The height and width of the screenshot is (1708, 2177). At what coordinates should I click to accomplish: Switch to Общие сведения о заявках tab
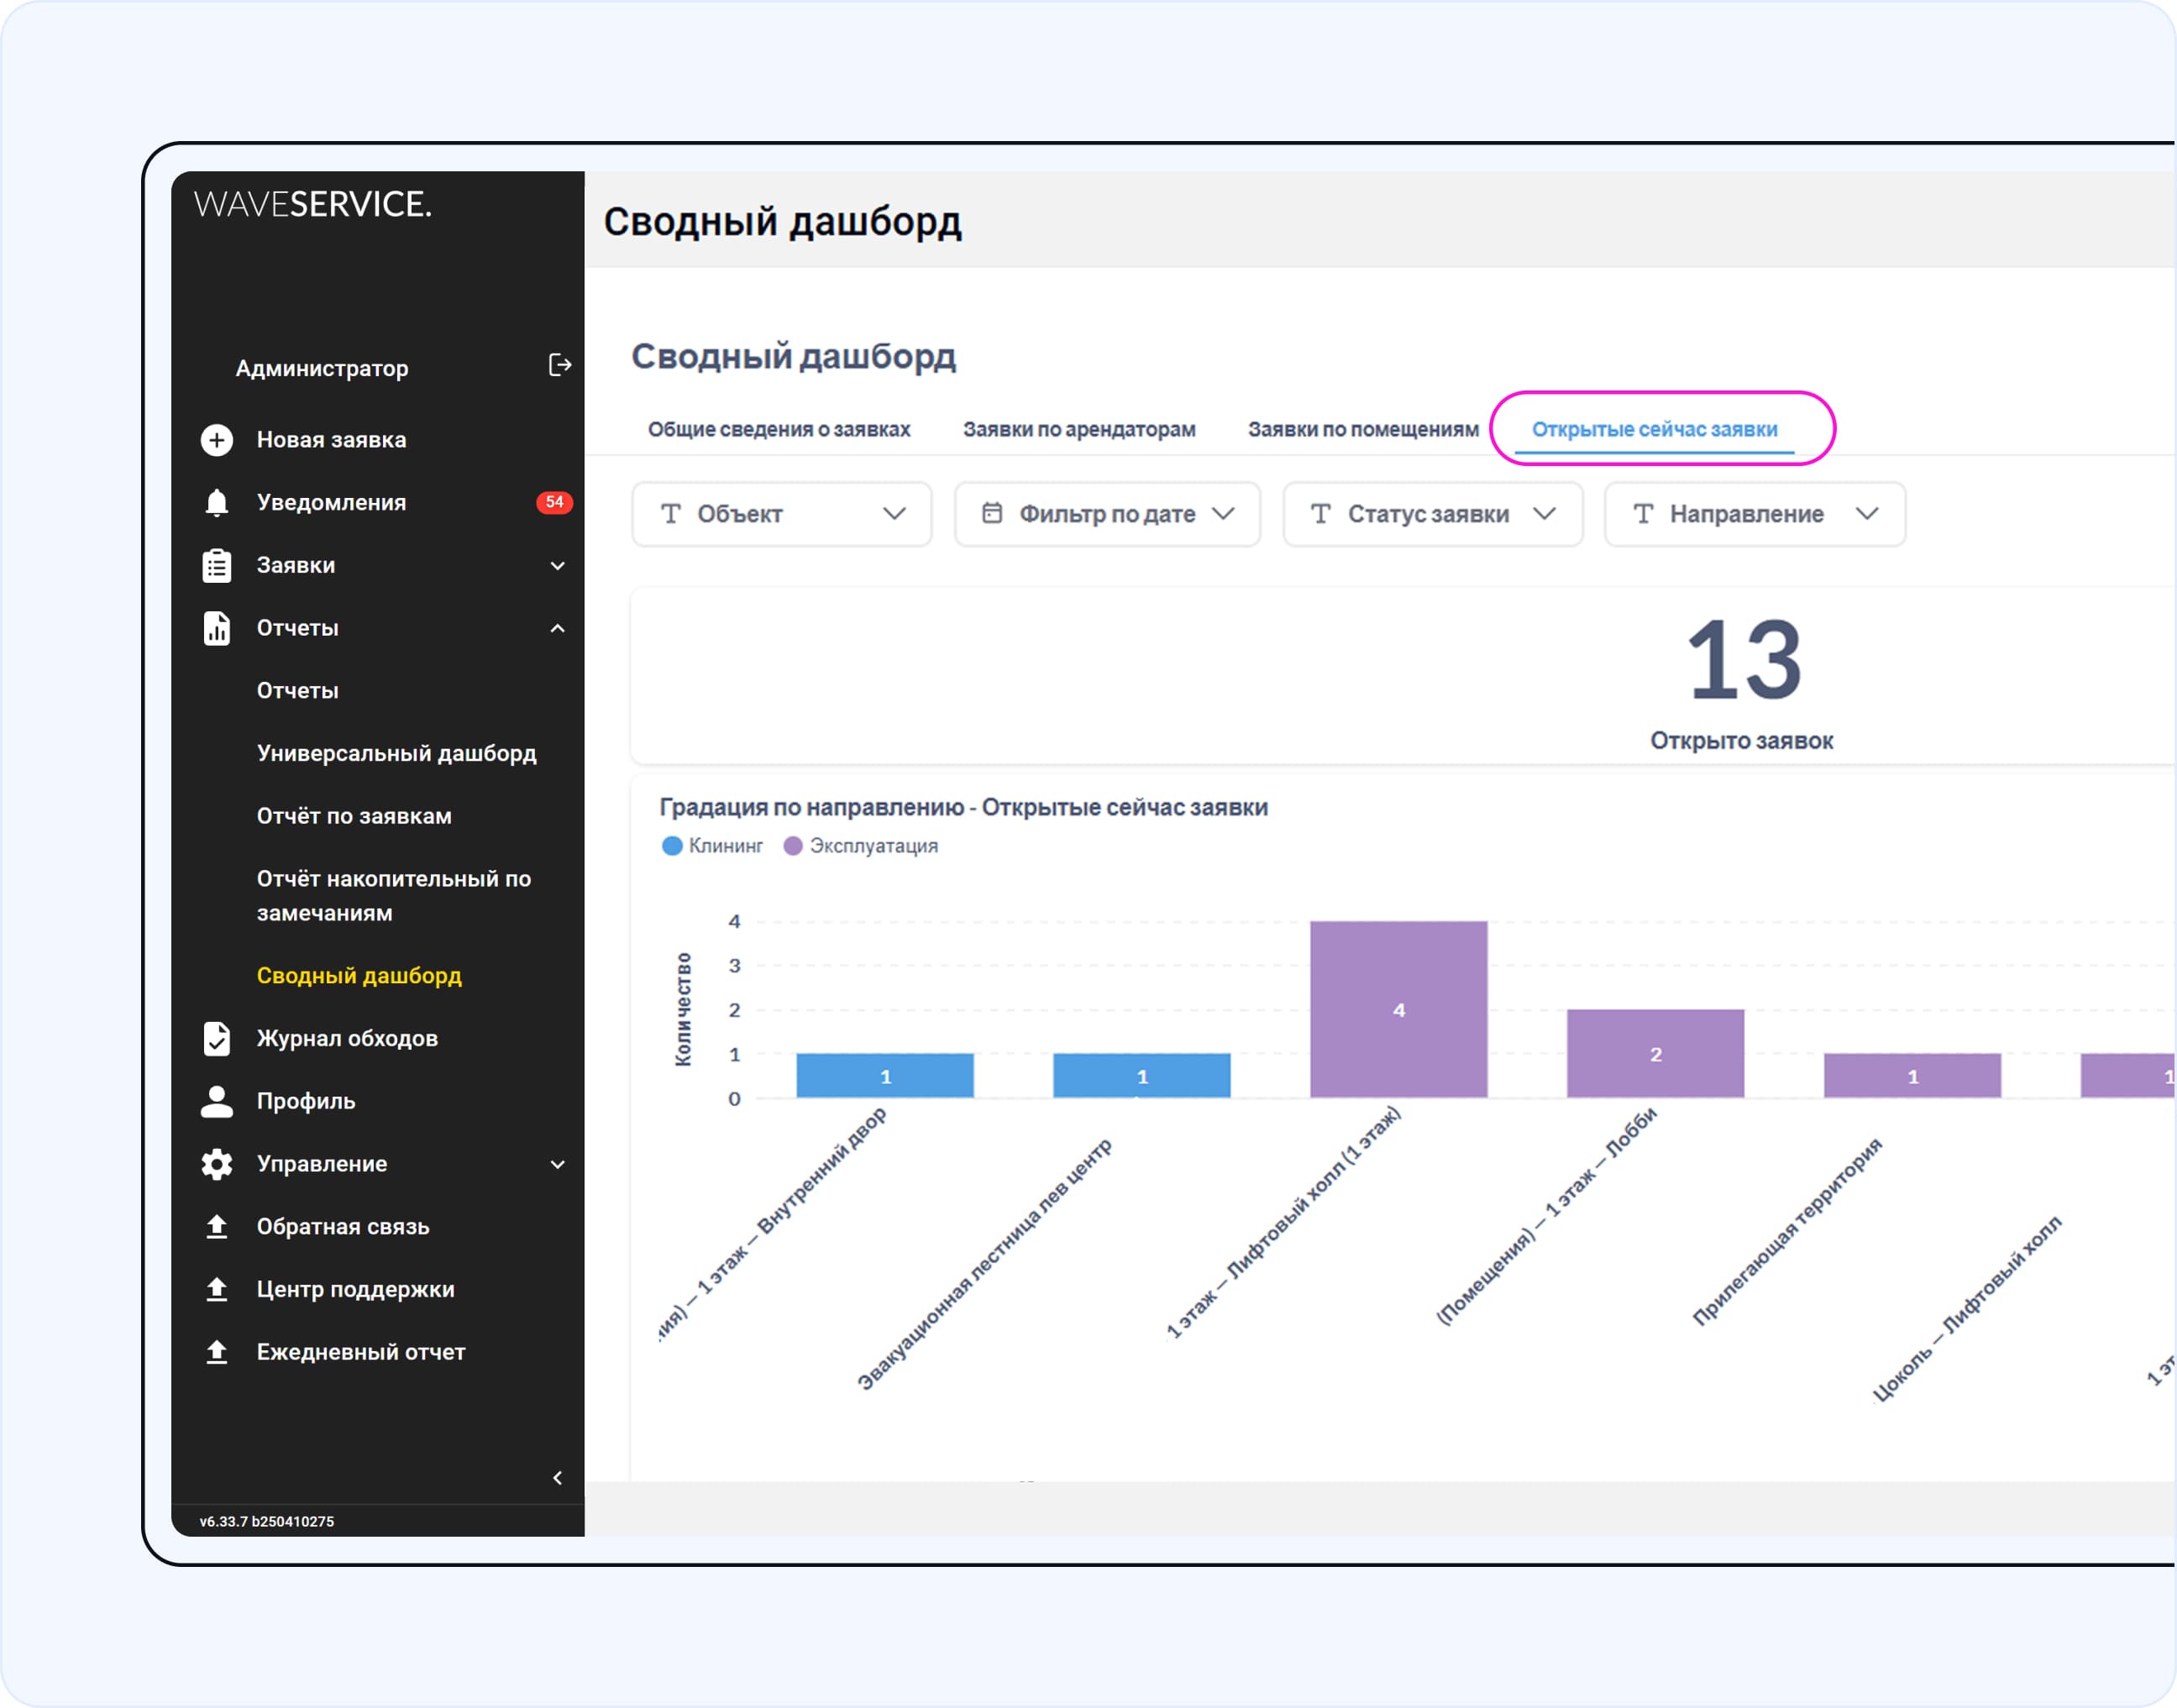[x=779, y=430]
